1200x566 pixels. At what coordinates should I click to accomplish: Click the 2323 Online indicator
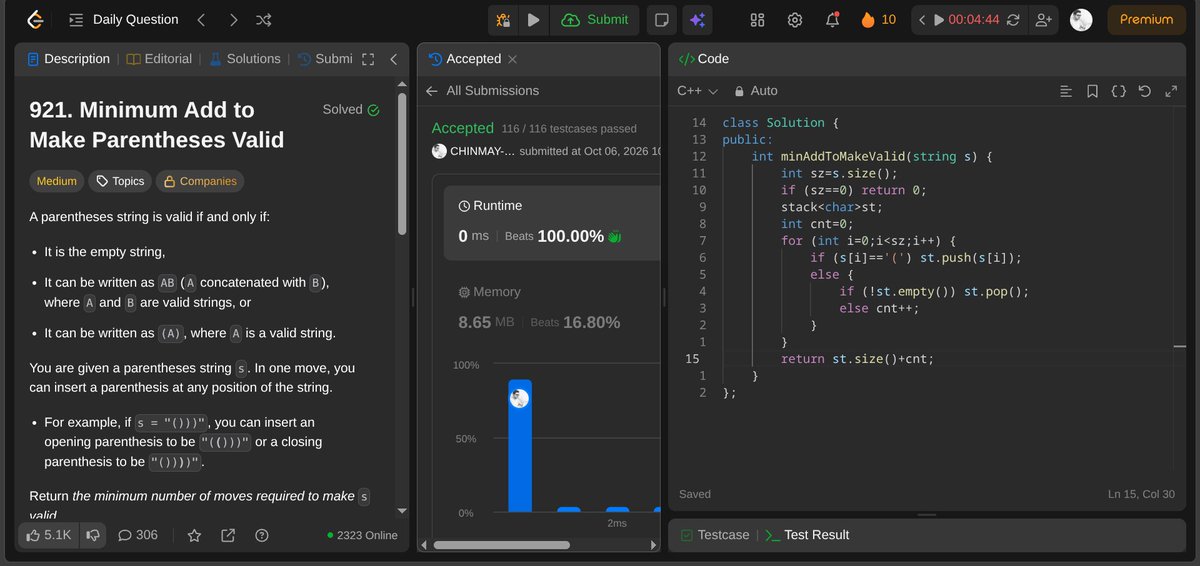[362, 535]
